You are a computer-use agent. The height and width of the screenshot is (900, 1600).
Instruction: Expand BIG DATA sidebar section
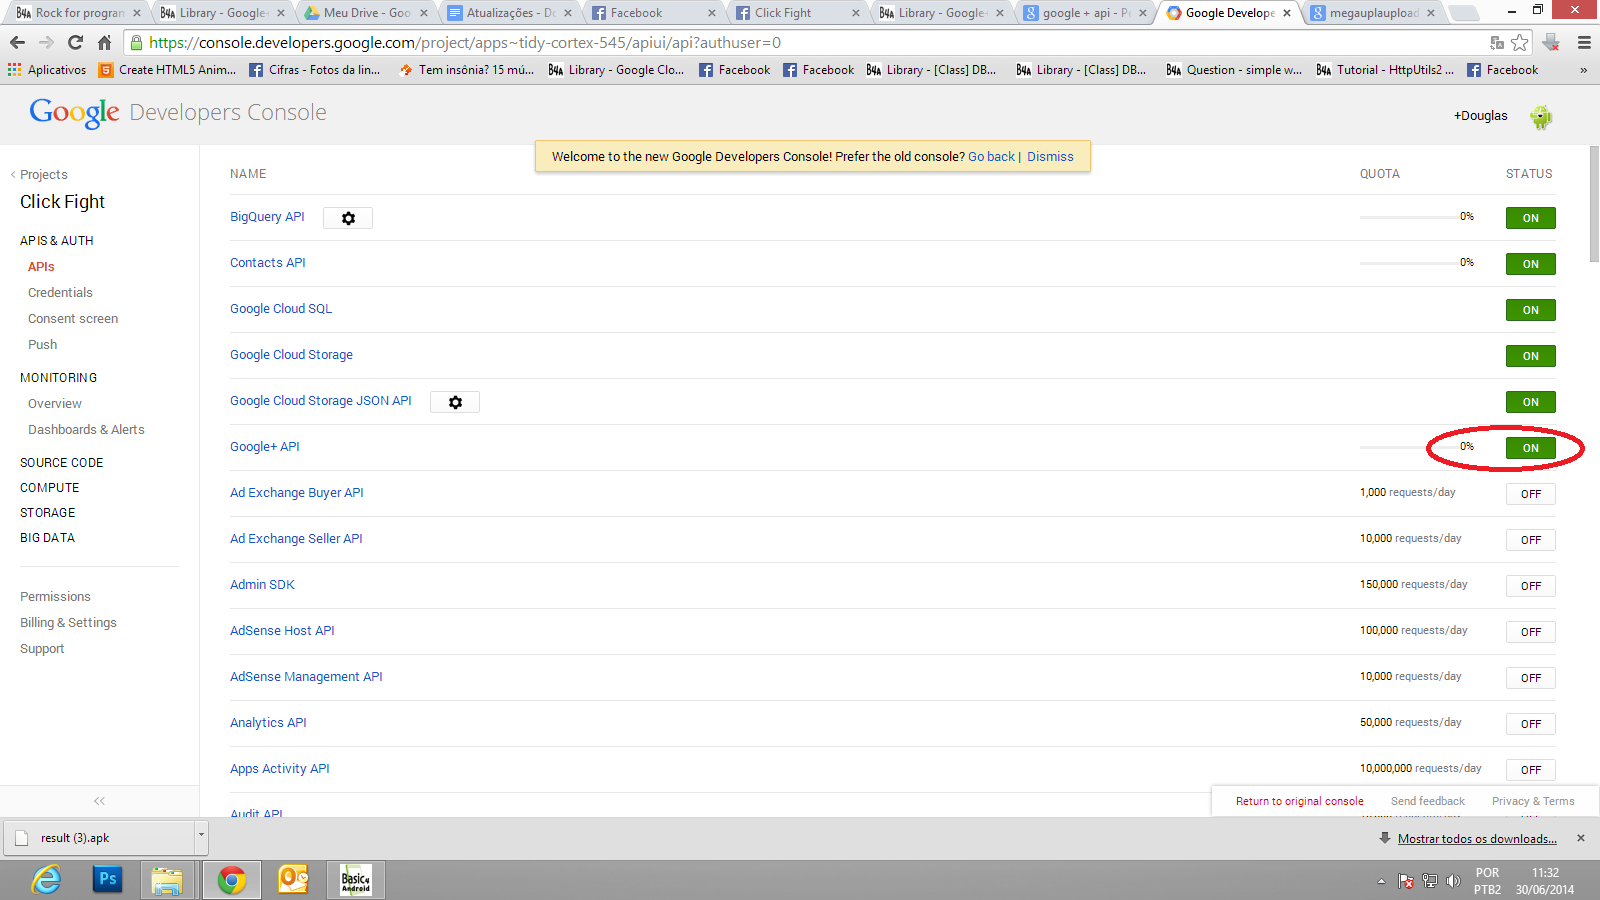click(47, 538)
